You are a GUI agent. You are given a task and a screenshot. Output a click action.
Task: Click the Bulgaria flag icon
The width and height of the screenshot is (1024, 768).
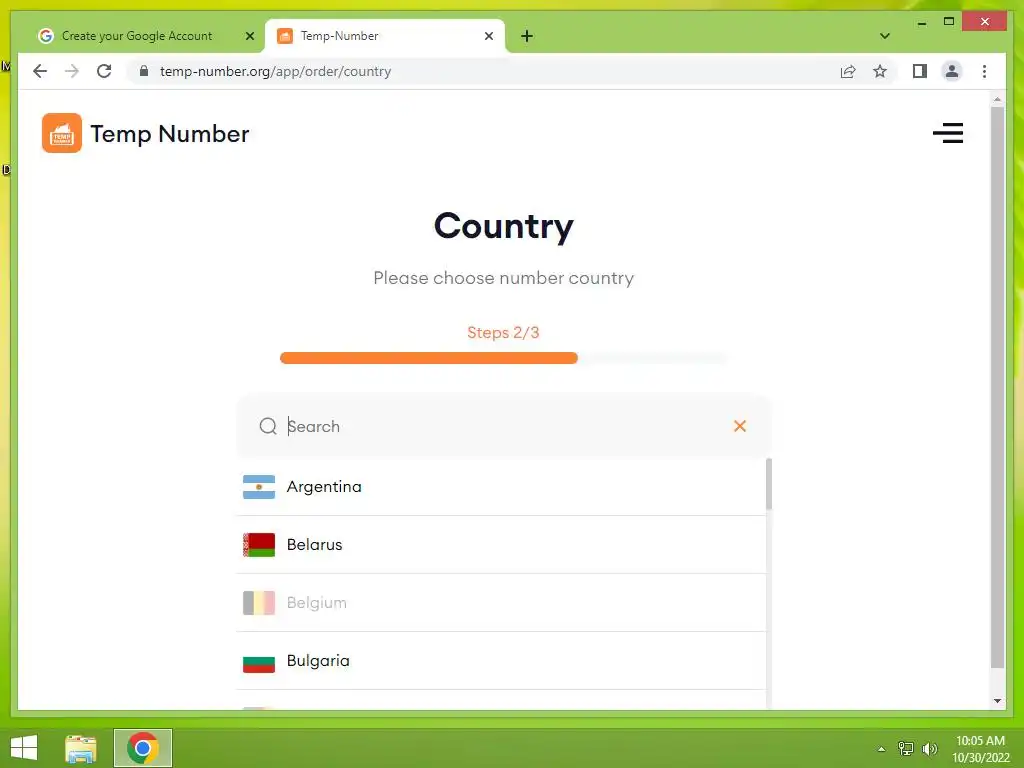259,662
